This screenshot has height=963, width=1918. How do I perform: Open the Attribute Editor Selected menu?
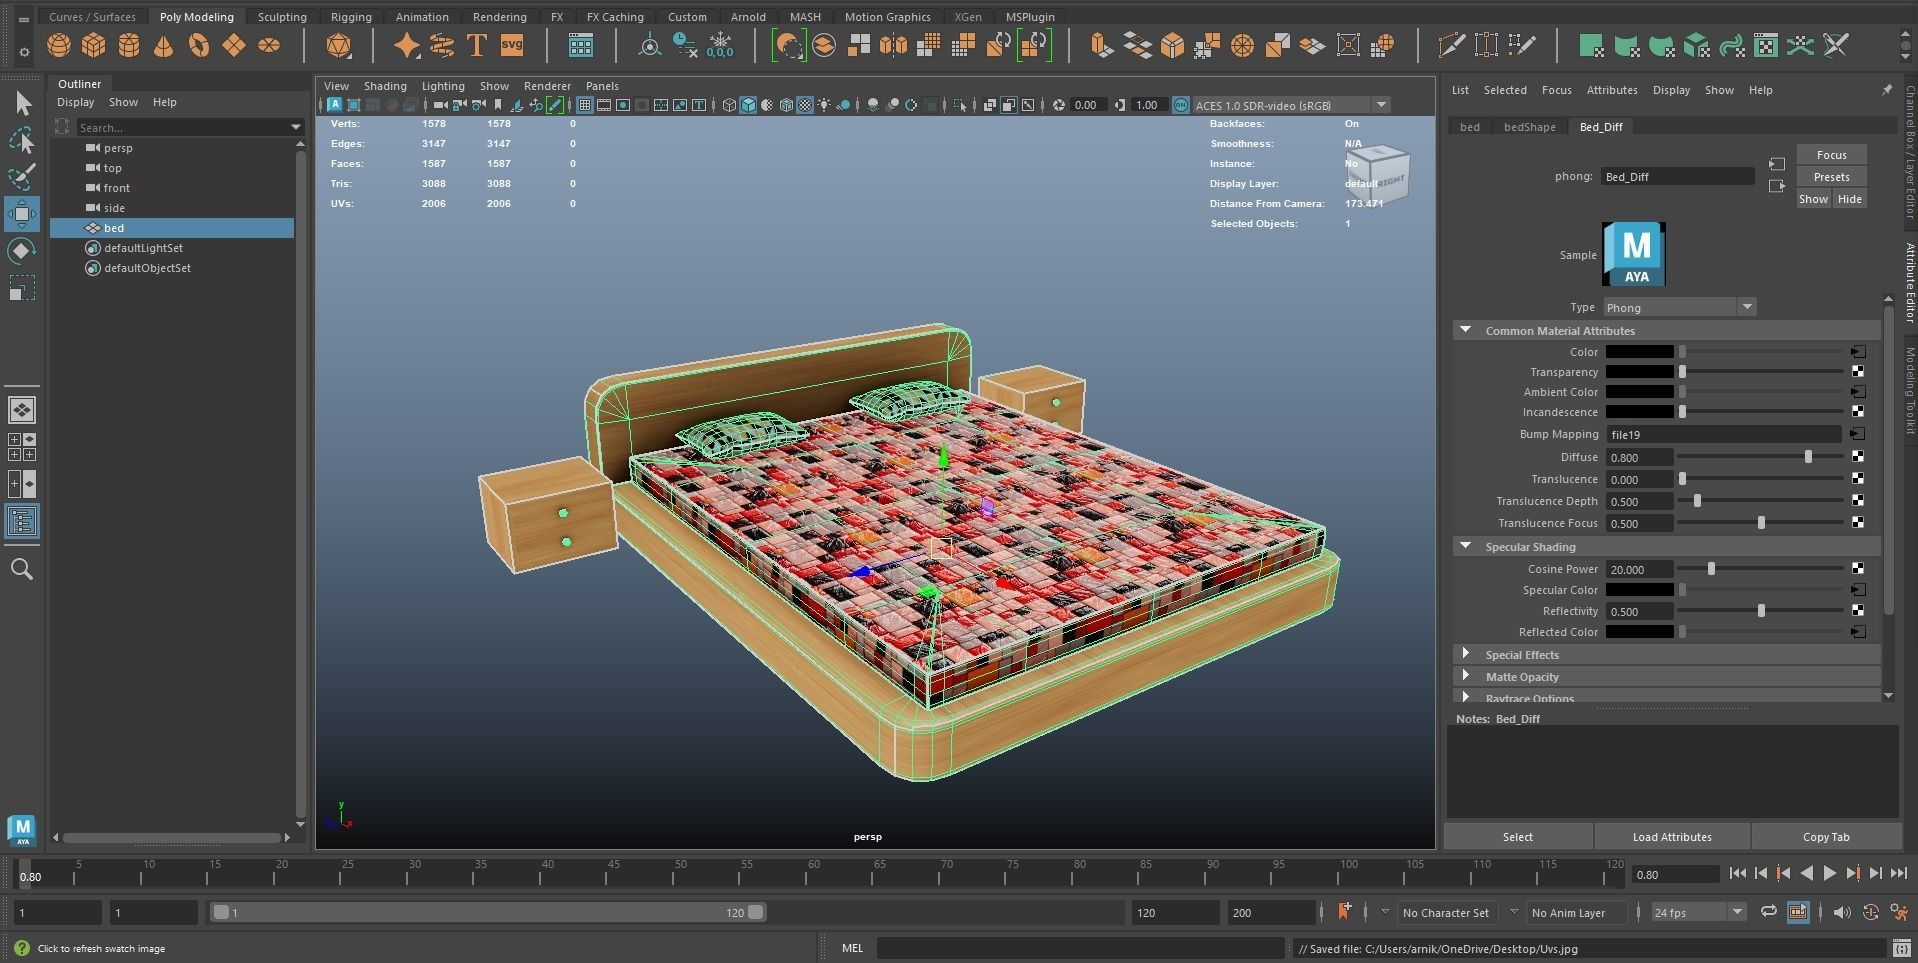click(1505, 90)
